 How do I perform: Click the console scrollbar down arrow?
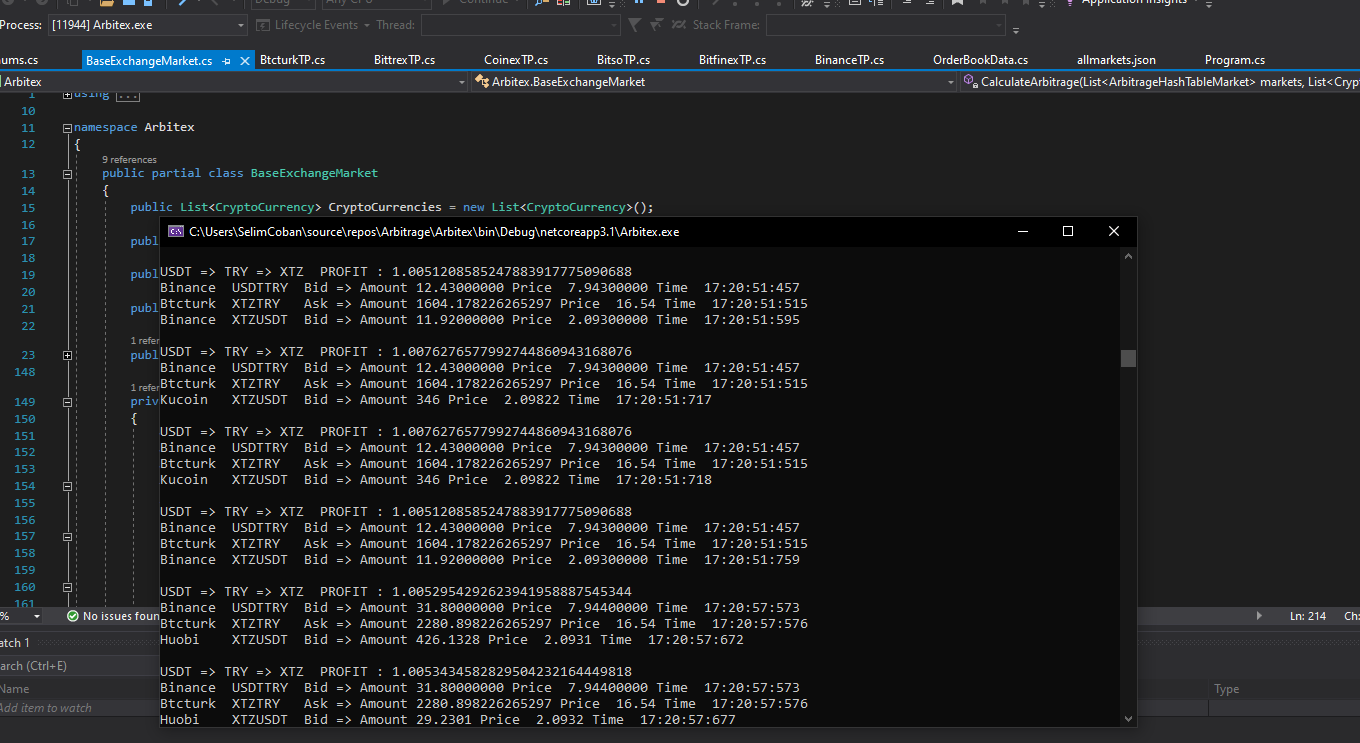(1128, 718)
